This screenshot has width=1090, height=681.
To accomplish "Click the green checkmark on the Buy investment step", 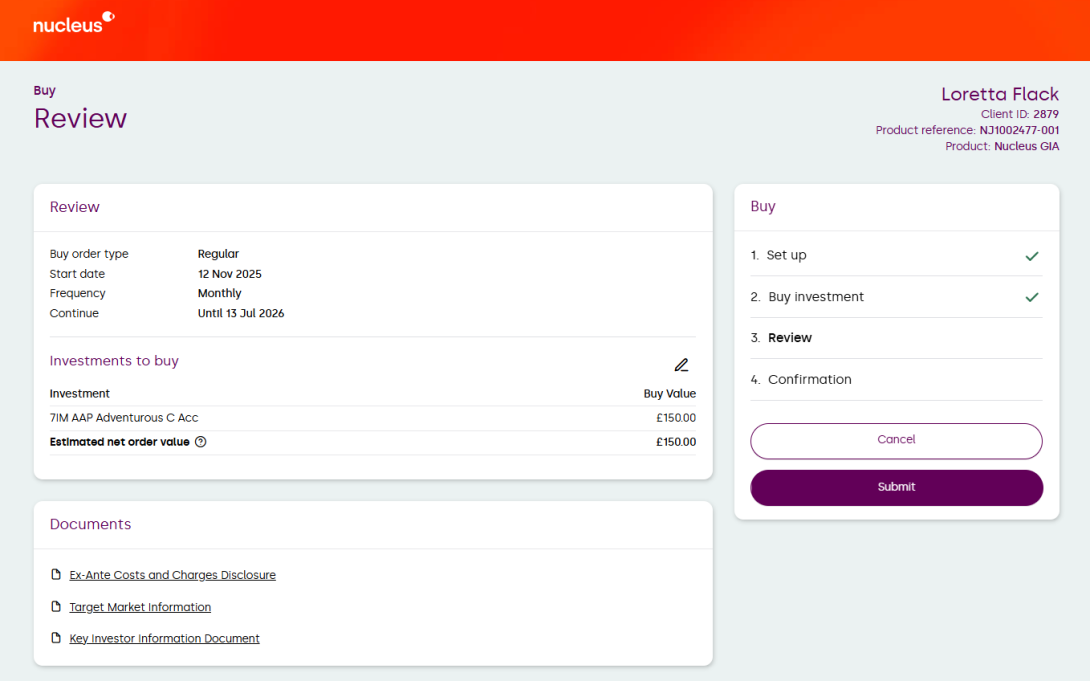I will click(1032, 297).
